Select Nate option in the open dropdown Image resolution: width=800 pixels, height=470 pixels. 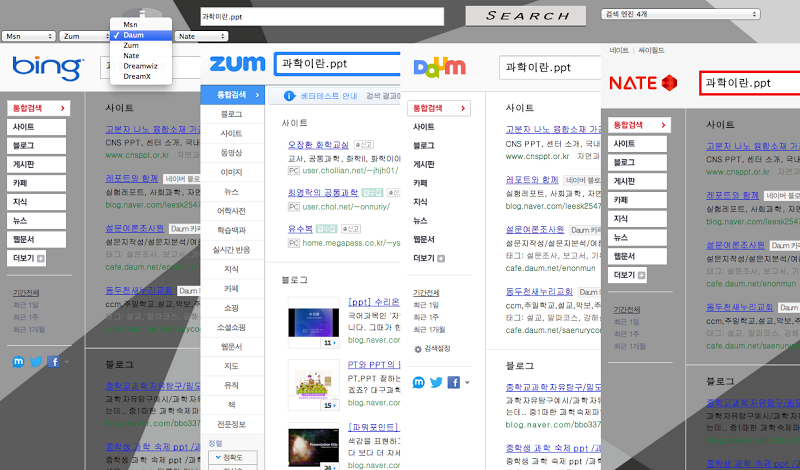tap(131, 56)
